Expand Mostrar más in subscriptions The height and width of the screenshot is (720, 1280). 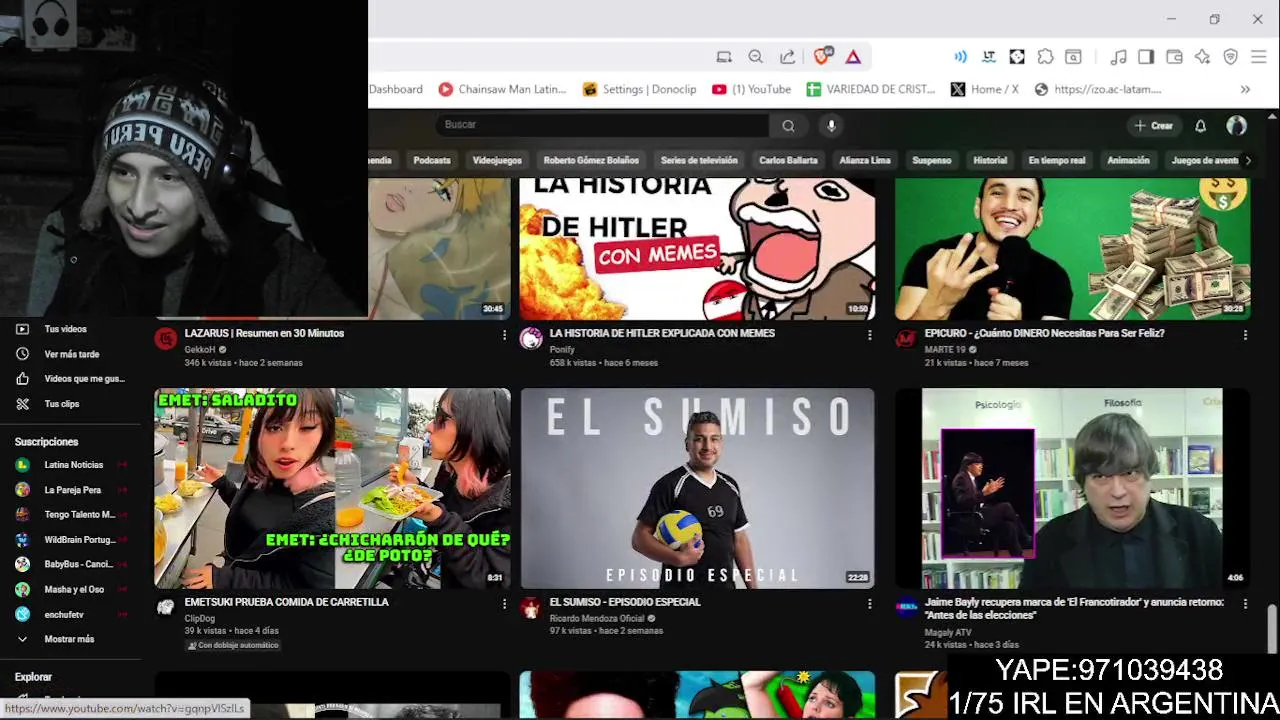[x=68, y=639]
